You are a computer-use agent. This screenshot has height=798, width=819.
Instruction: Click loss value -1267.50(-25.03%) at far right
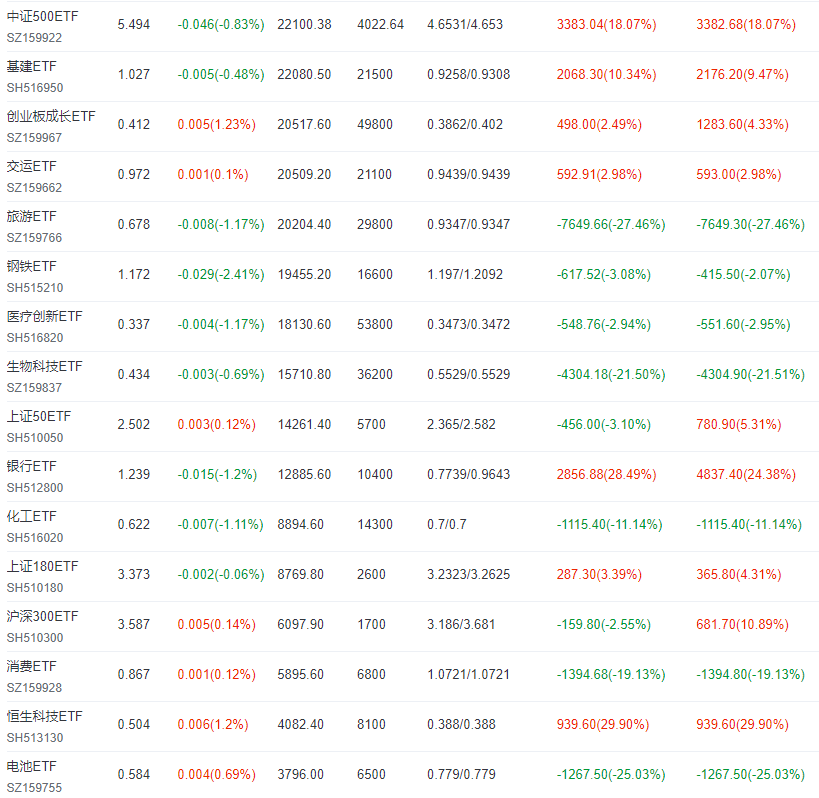coord(751,774)
